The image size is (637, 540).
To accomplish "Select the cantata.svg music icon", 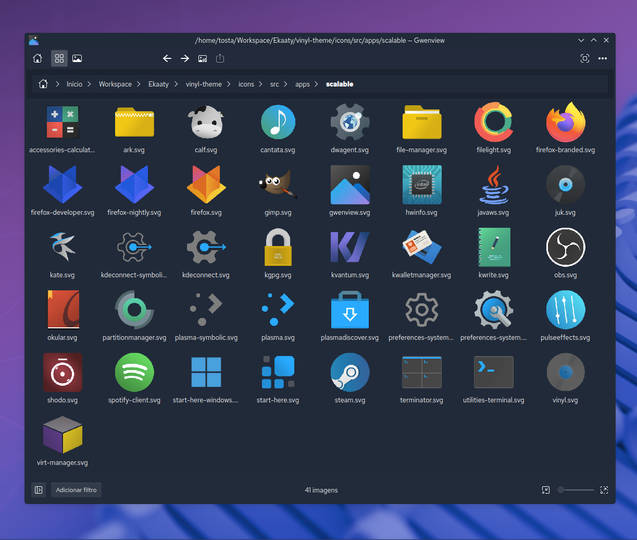I will [x=278, y=122].
